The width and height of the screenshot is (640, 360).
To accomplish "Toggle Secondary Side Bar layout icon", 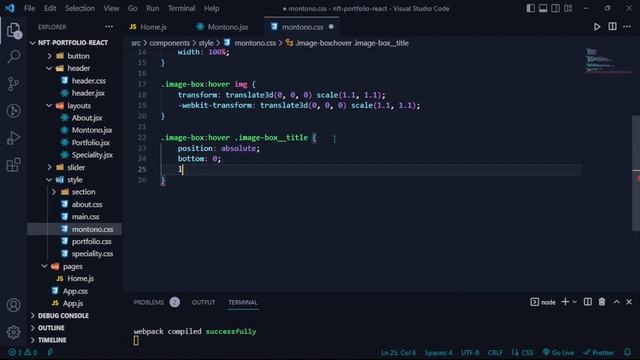I will pos(556,8).
